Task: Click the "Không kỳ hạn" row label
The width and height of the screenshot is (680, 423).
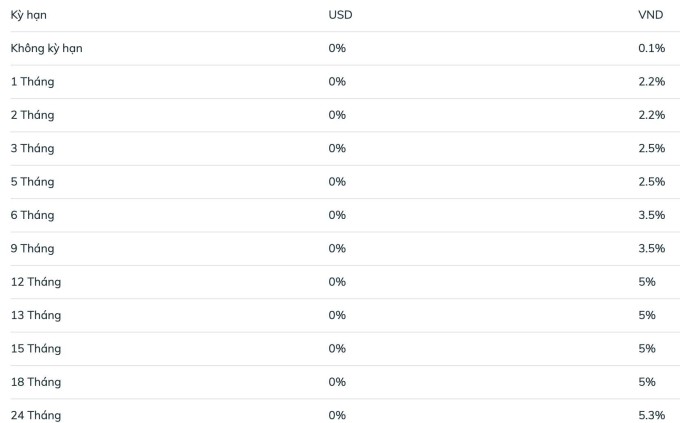Action: point(46,48)
